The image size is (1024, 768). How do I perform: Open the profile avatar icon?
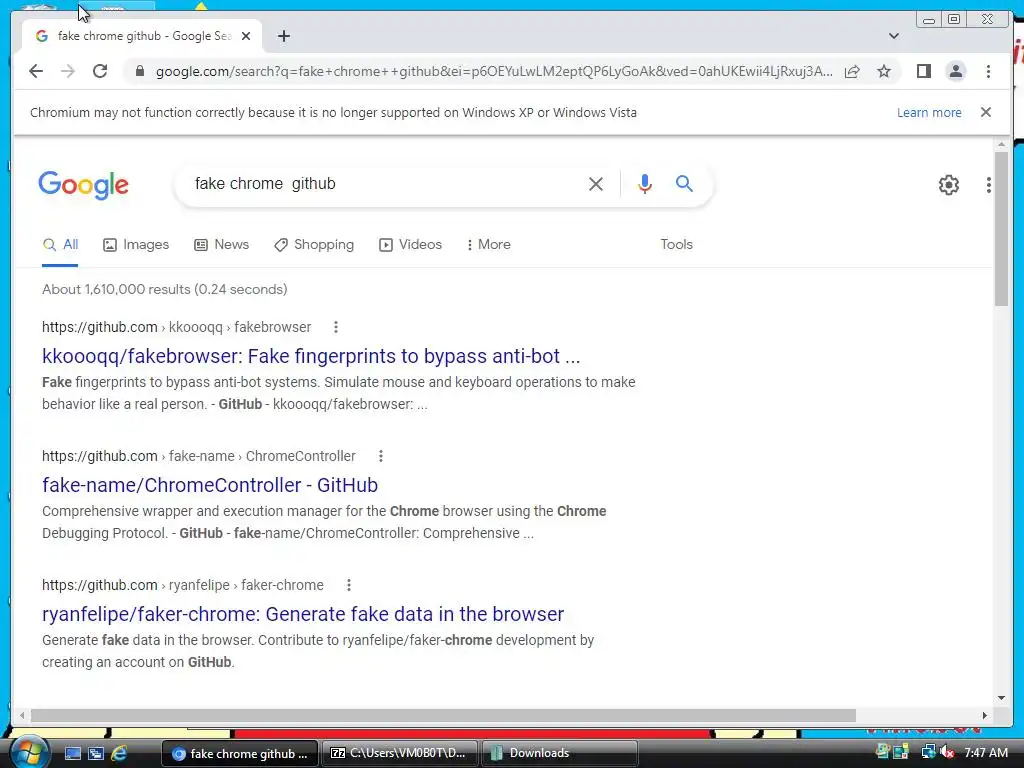956,71
